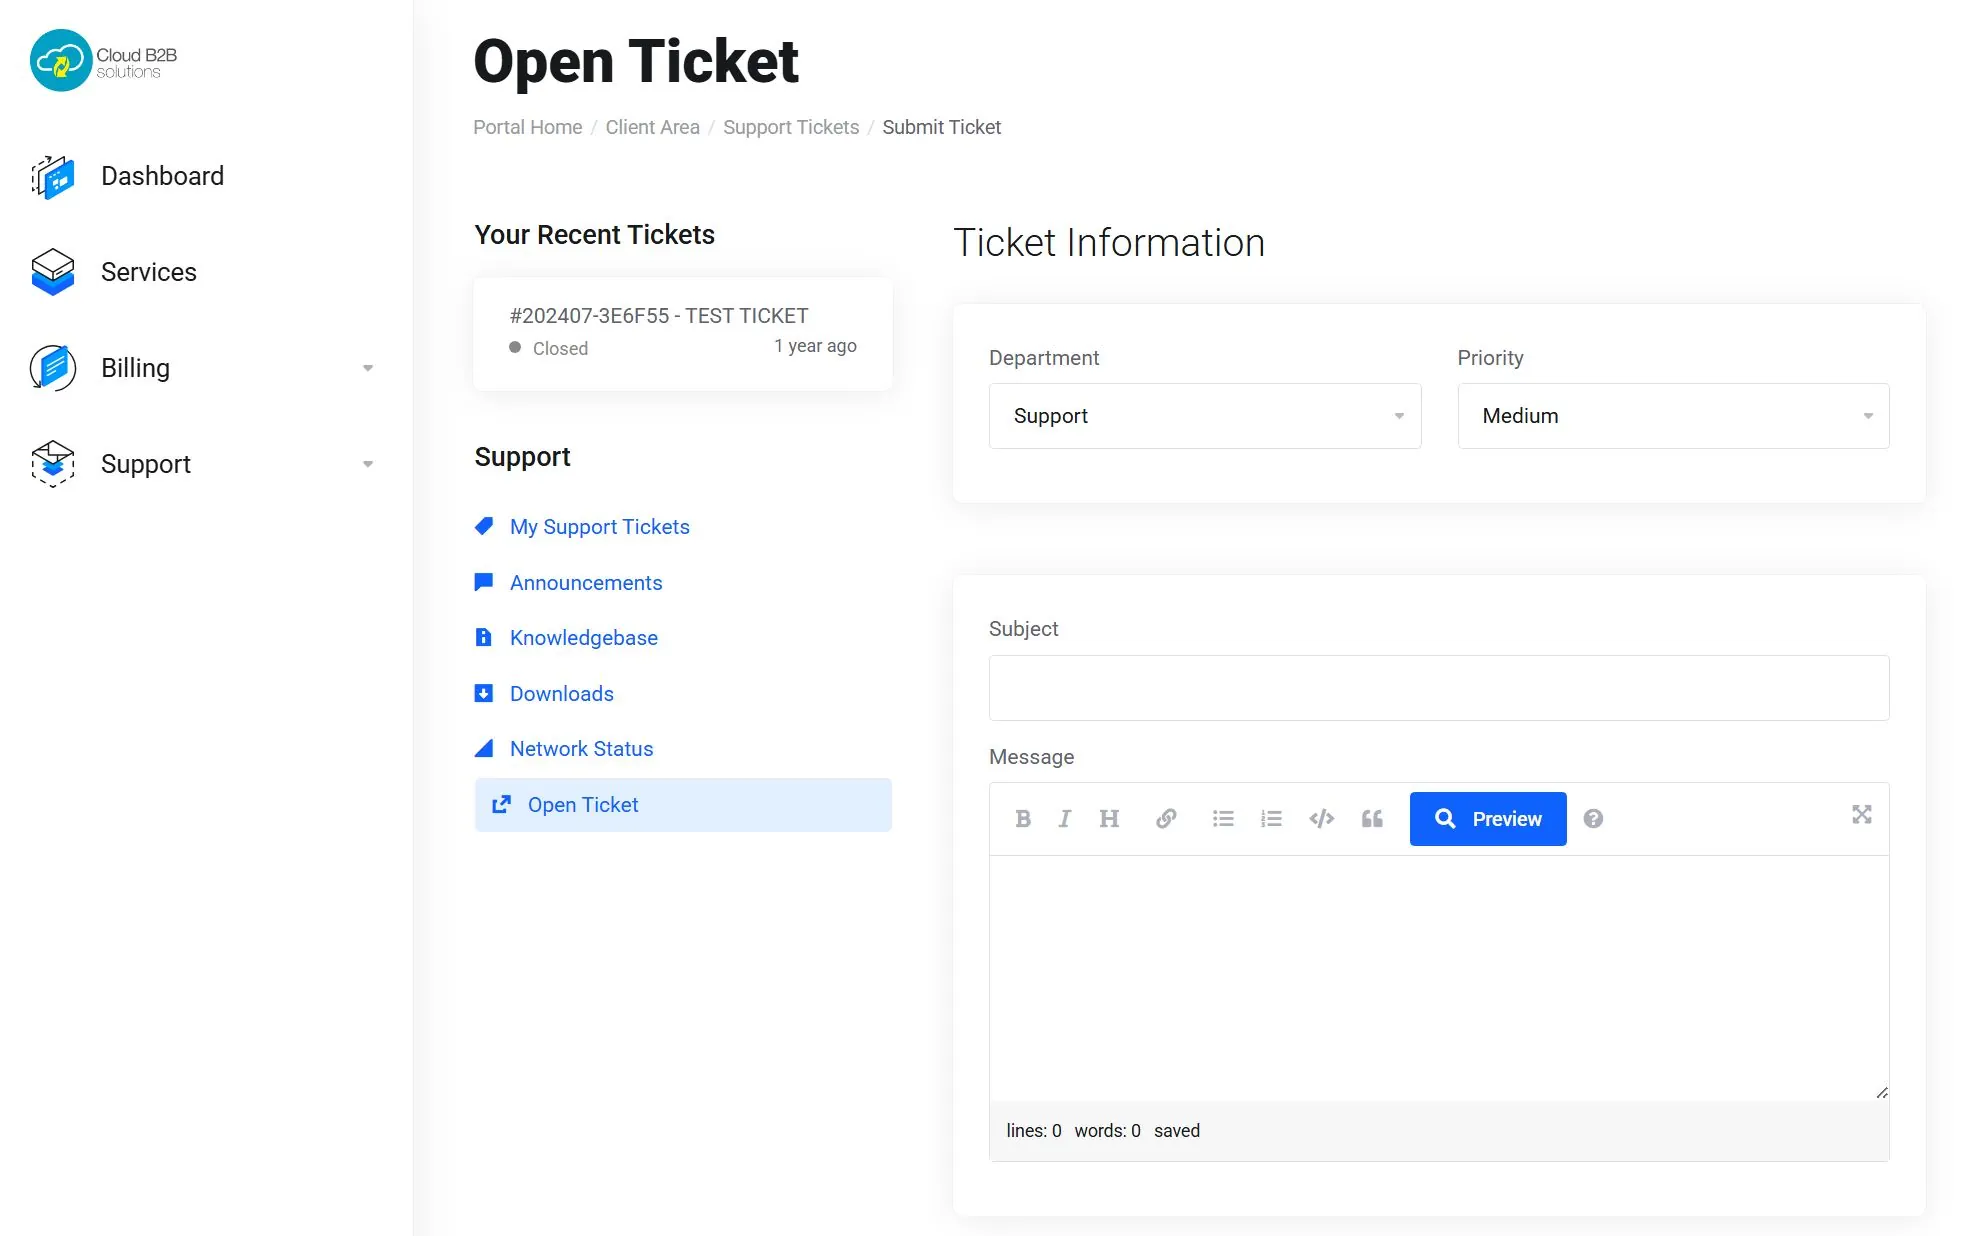Click the Services sidebar icon
This screenshot has height=1236, width=1978.
pyautogui.click(x=53, y=272)
